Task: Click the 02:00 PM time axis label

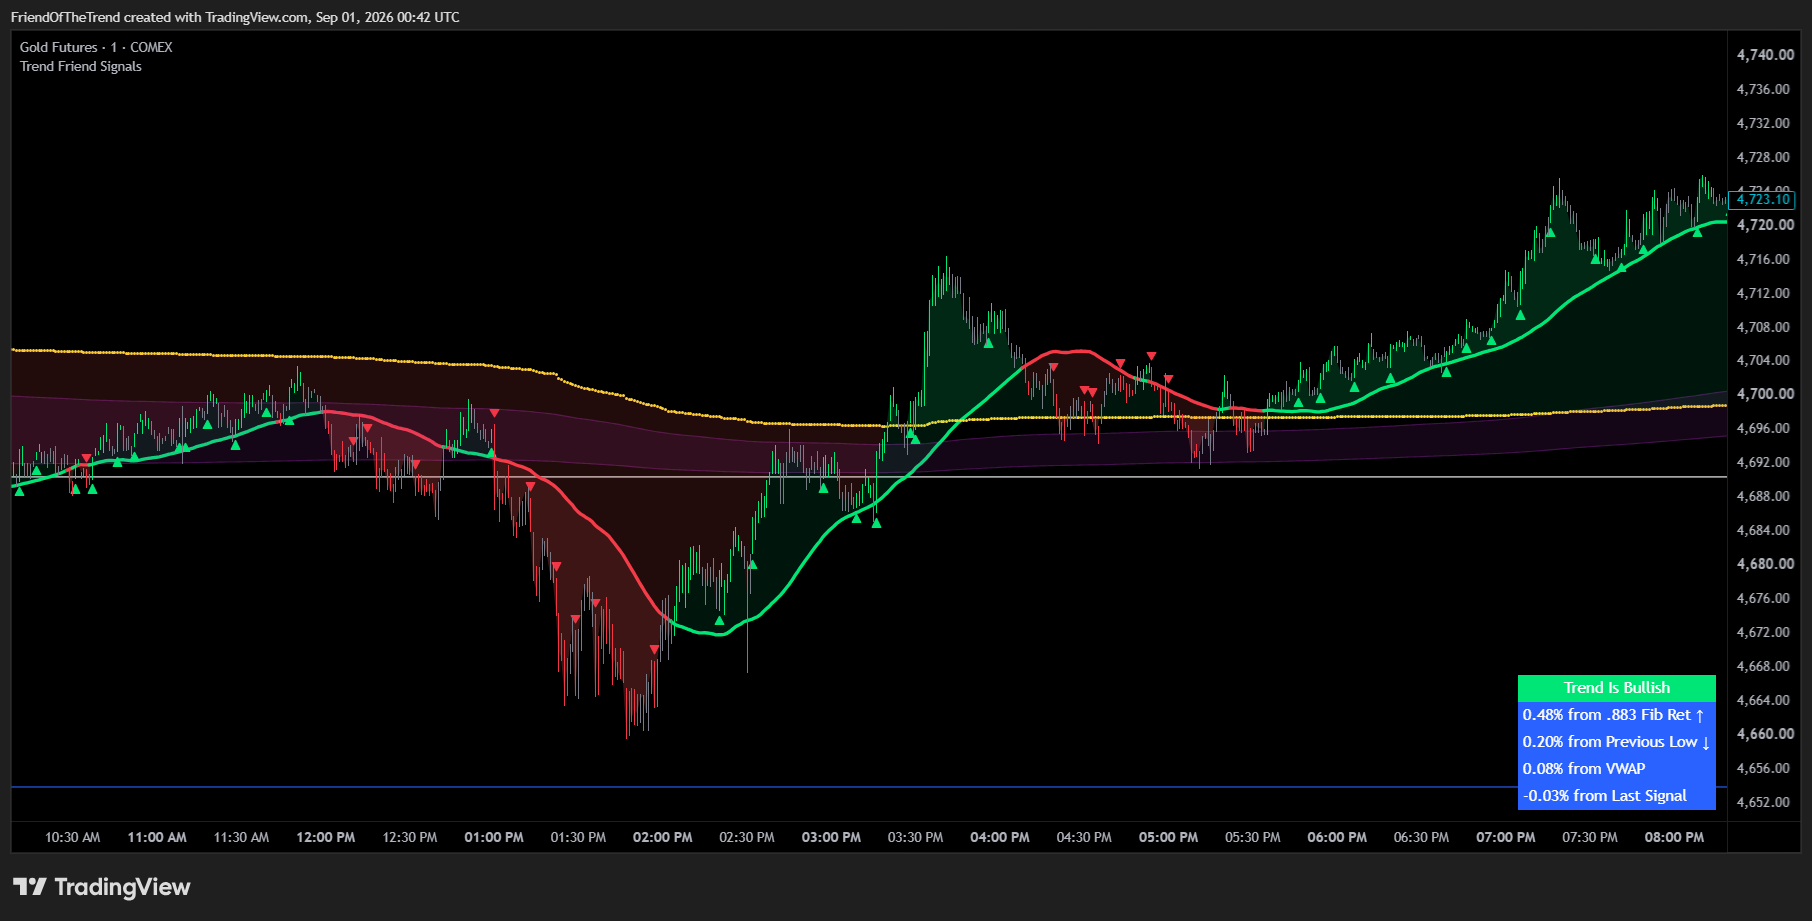Action: tap(663, 837)
